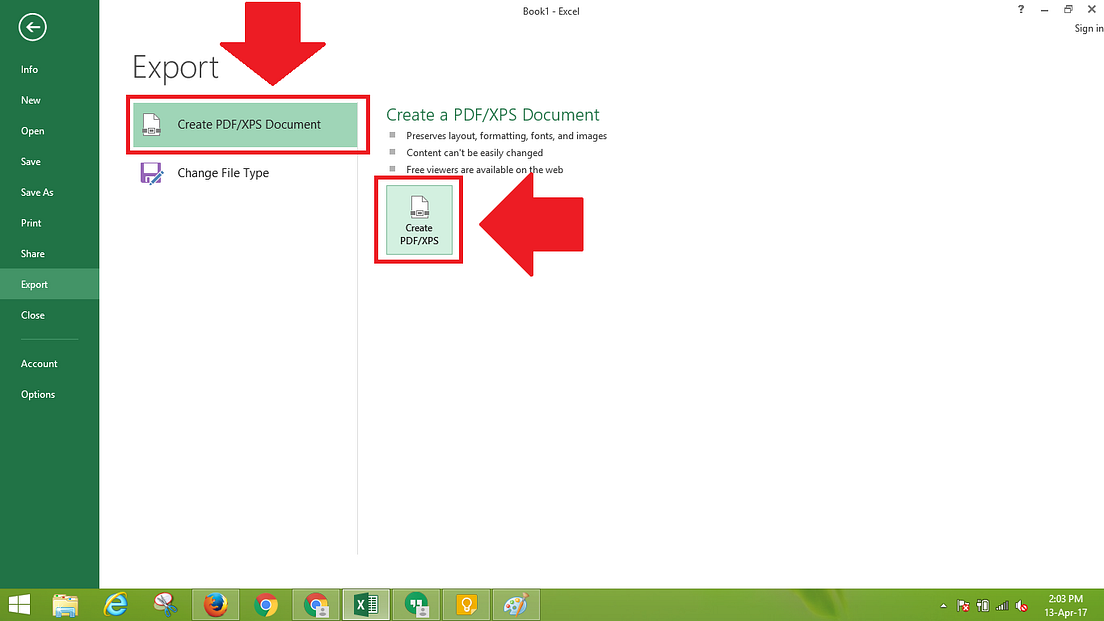Open Excel Options from the sidebar
Screen dimensions: 1104x621
pos(38,394)
